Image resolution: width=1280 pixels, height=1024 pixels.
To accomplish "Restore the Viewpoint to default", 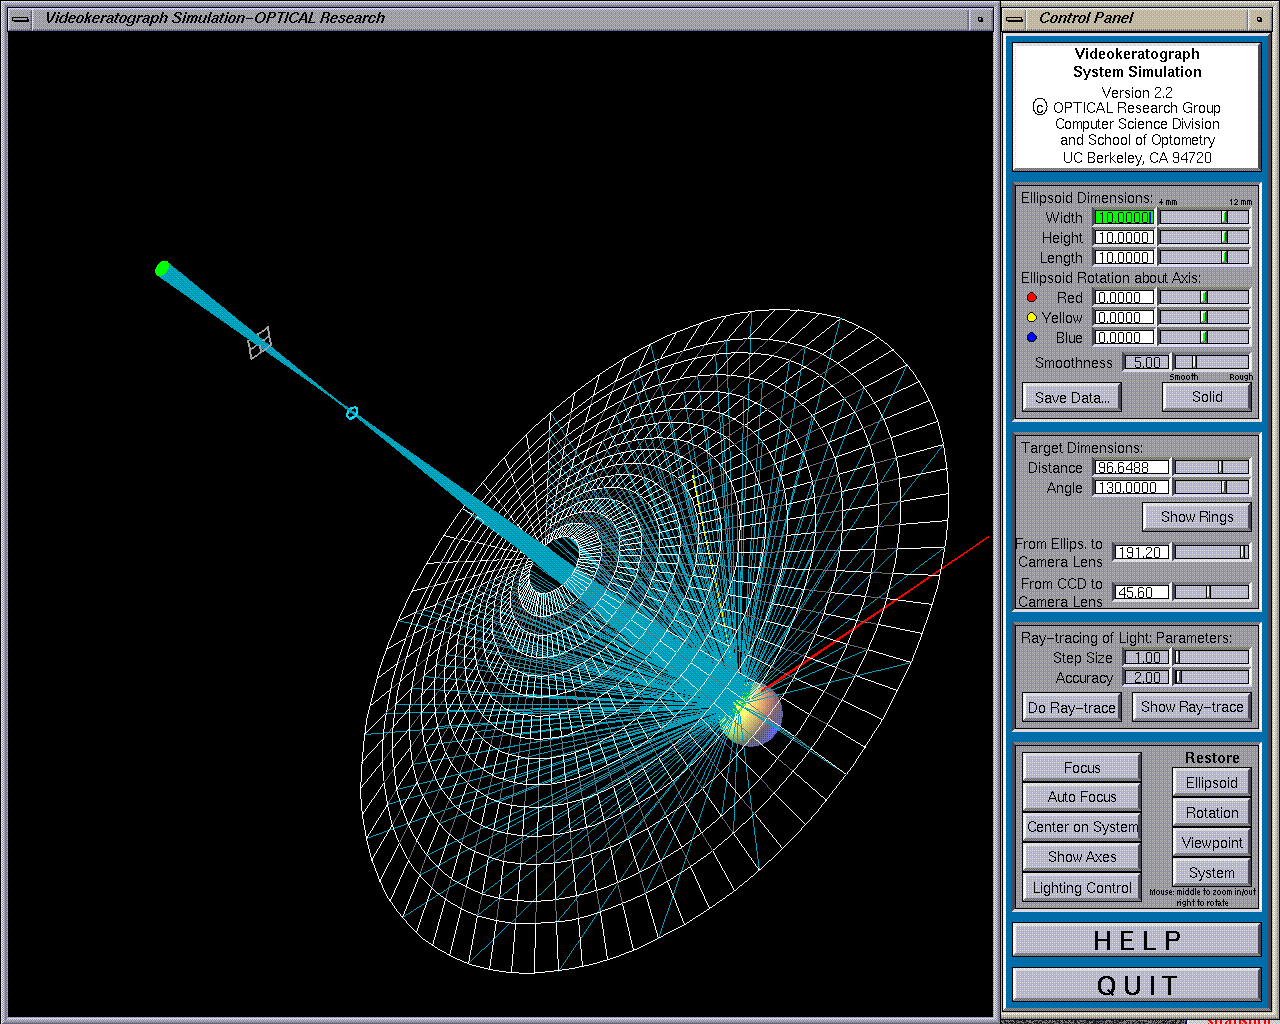I will click(x=1211, y=843).
